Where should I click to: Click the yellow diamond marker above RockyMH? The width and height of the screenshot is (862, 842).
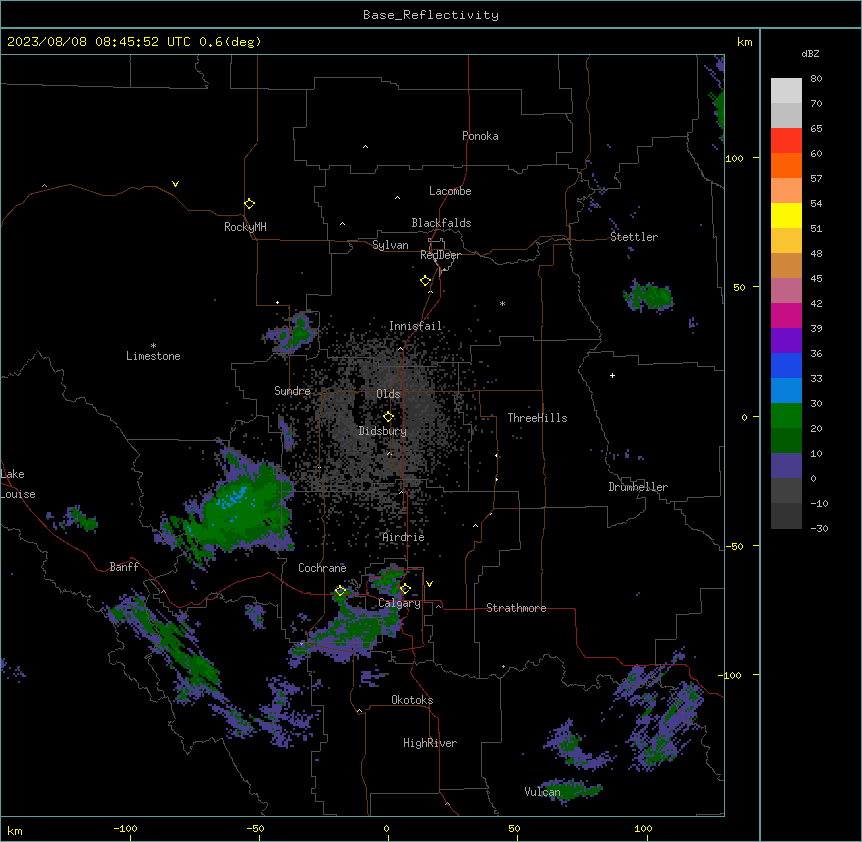point(249,204)
